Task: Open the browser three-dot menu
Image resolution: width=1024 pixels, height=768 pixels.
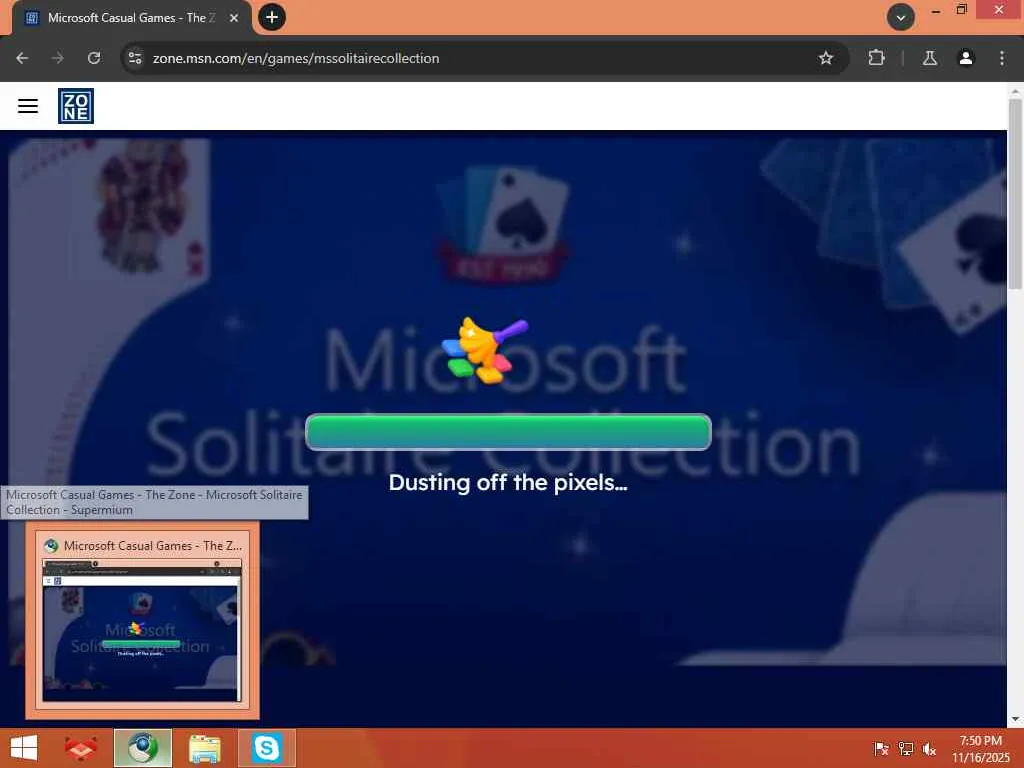Action: pyautogui.click(x=1002, y=58)
